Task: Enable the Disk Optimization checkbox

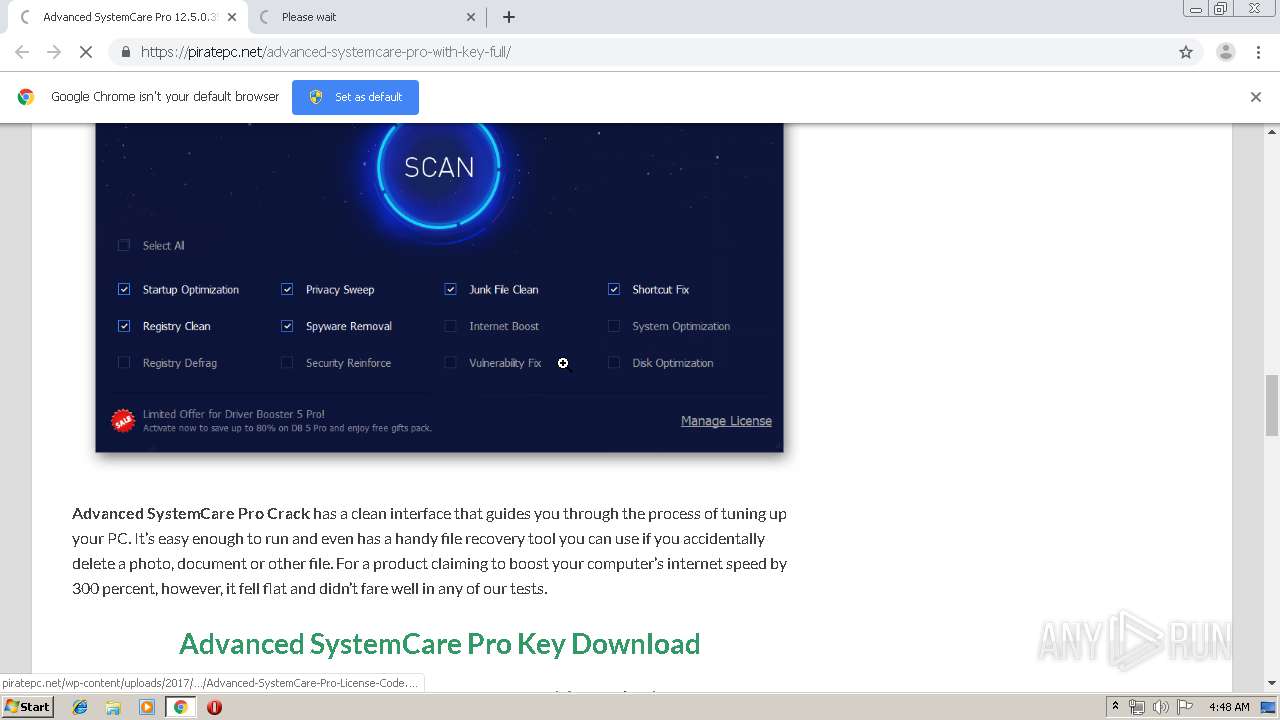Action: (x=614, y=363)
